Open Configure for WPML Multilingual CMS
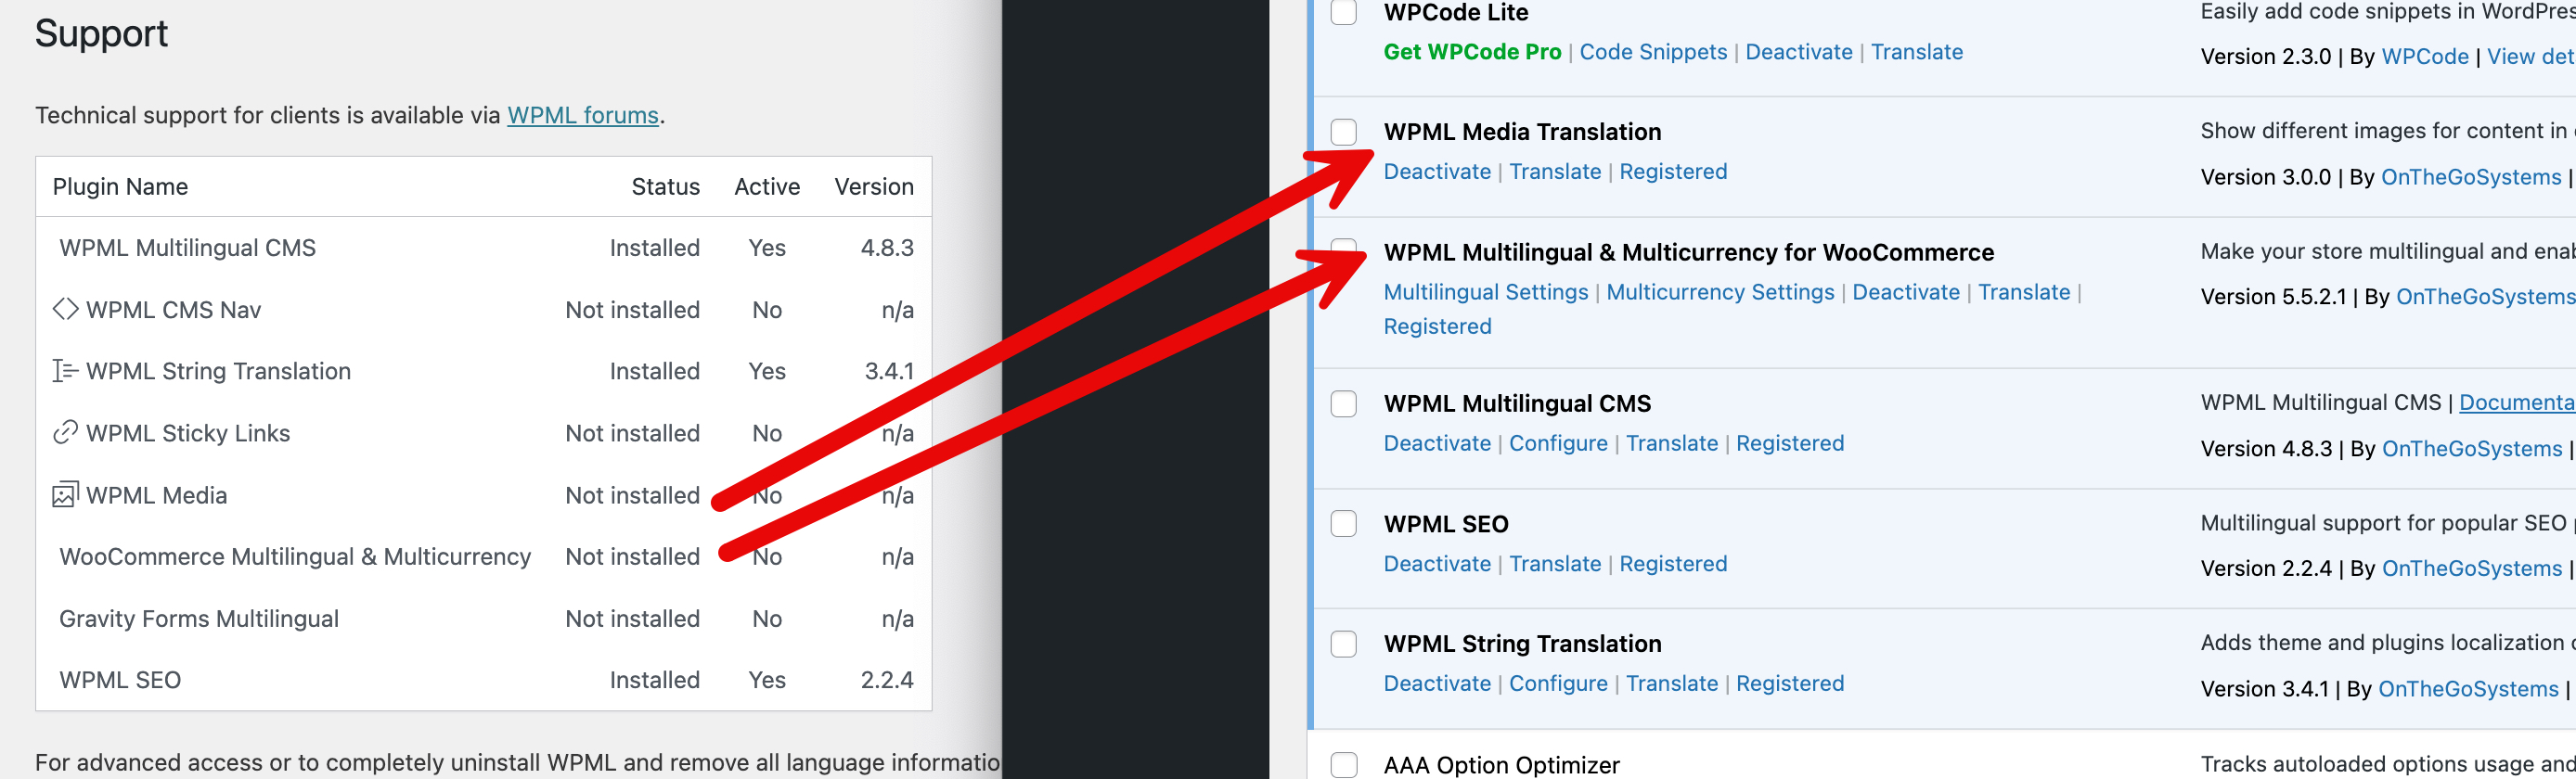This screenshot has height=779, width=2576. coord(1558,444)
